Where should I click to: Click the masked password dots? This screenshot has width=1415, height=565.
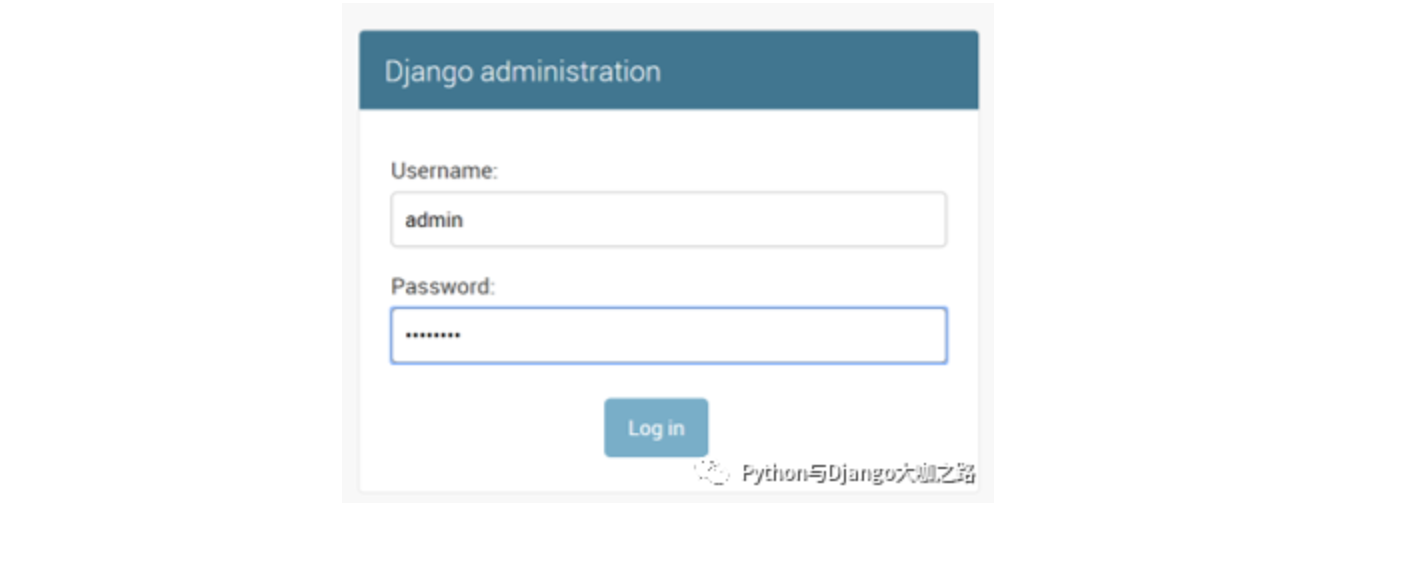[x=433, y=336]
